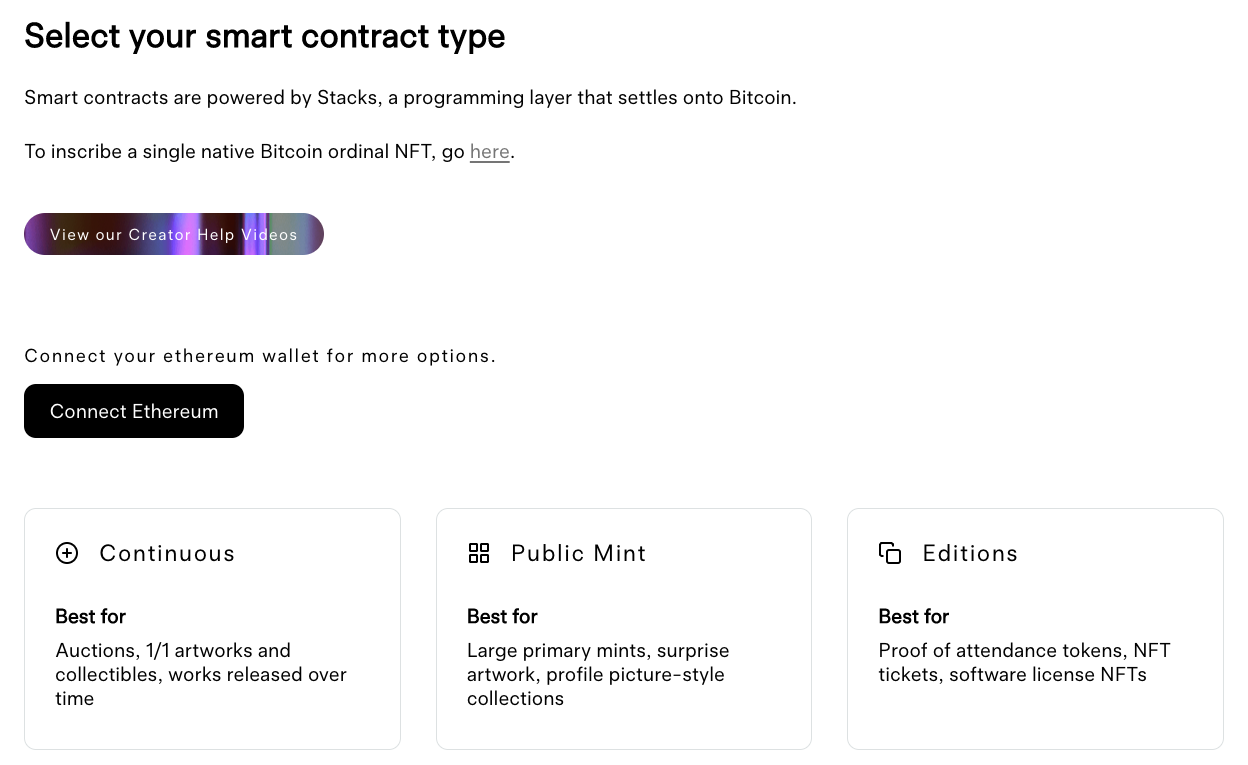This screenshot has height=765, width=1248.
Task: Click the Proof of attendance tokens description
Action: pos(1024,662)
